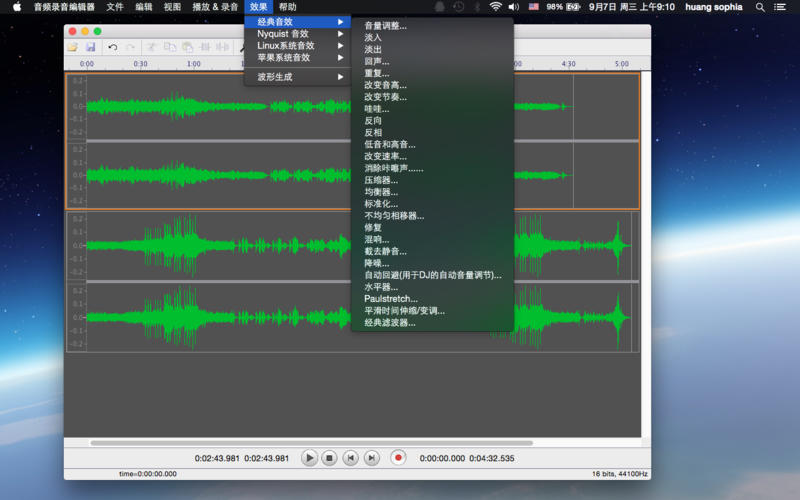
Task: Expand the 波形生成 submenu
Action: pos(297,77)
